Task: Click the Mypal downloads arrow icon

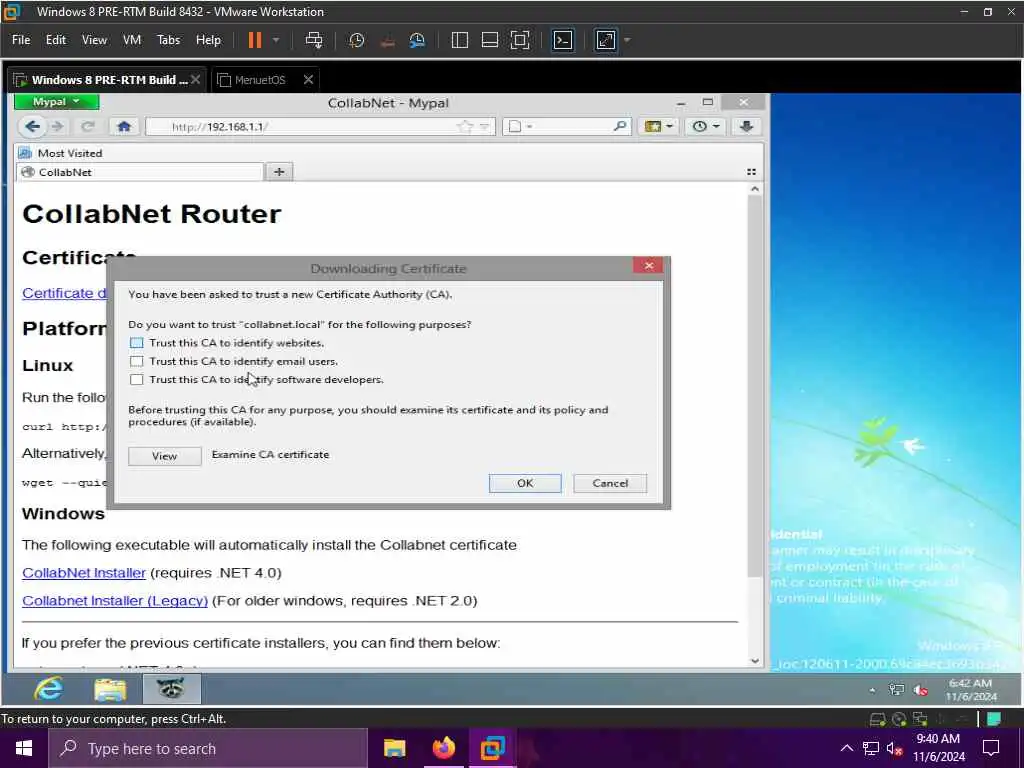Action: click(x=746, y=127)
